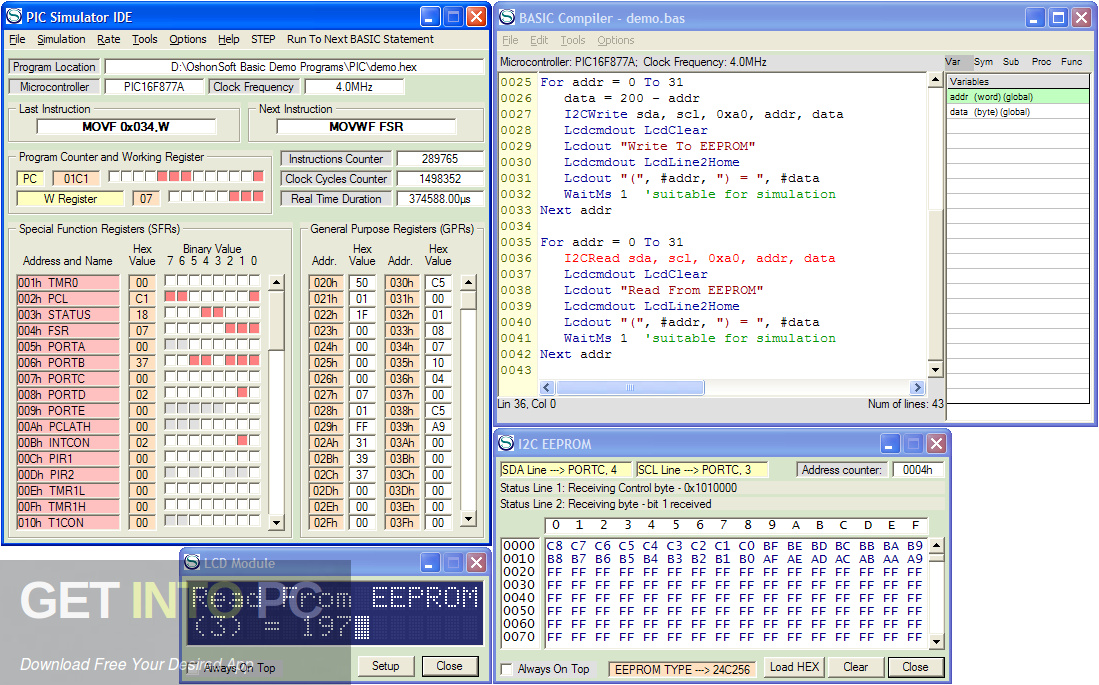
Task: Click the Address counter value 0004h
Action: tap(917, 470)
